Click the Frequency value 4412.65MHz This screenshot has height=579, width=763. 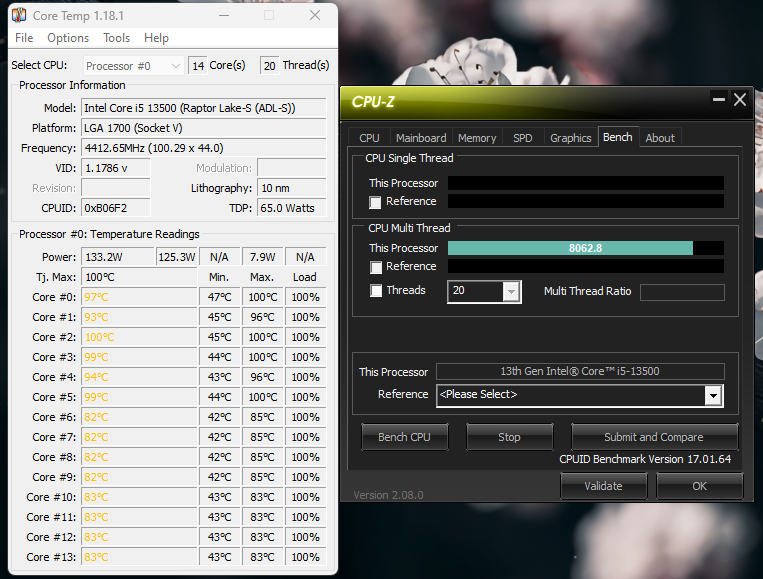tap(203, 148)
